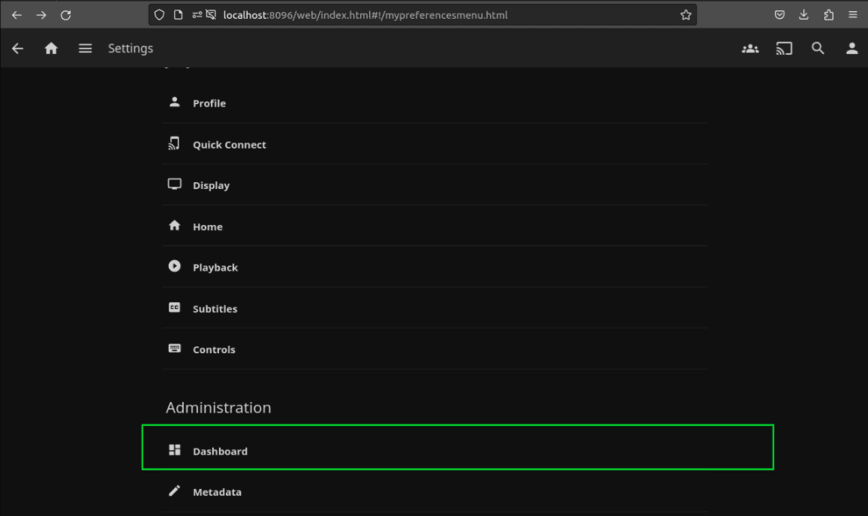Open the Quick Connect settings entry

coord(435,144)
